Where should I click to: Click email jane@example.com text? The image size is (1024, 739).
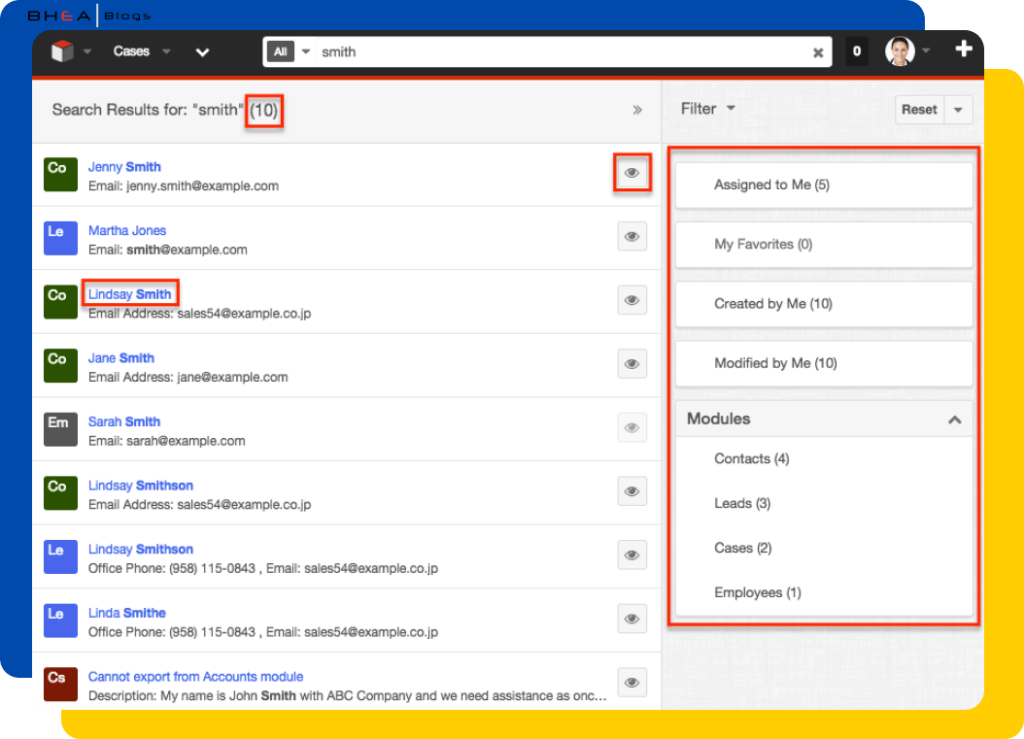(x=232, y=377)
